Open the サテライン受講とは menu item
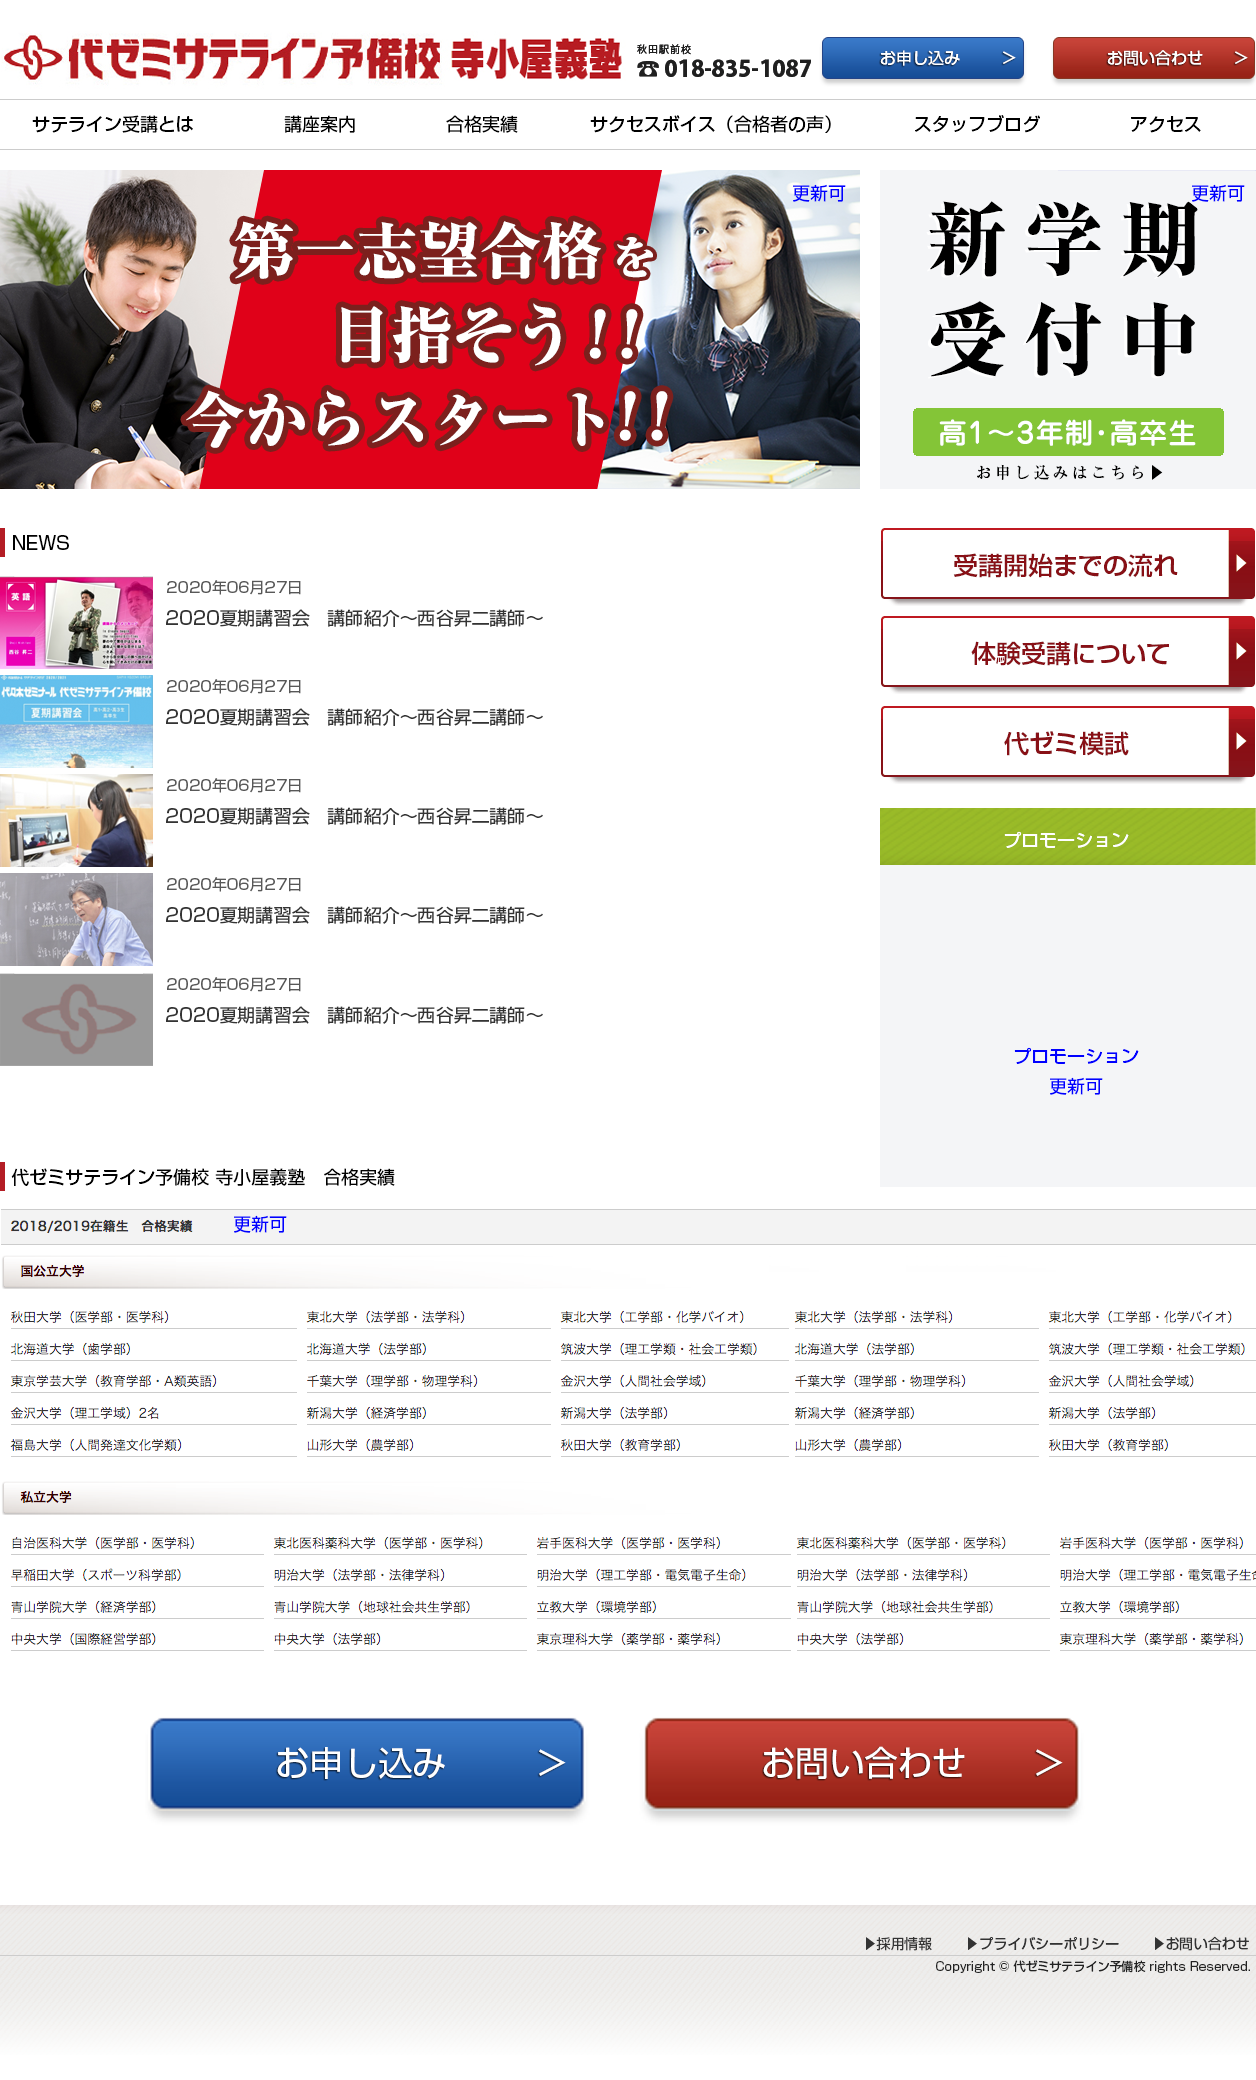The height and width of the screenshot is (2080, 1256). [113, 124]
